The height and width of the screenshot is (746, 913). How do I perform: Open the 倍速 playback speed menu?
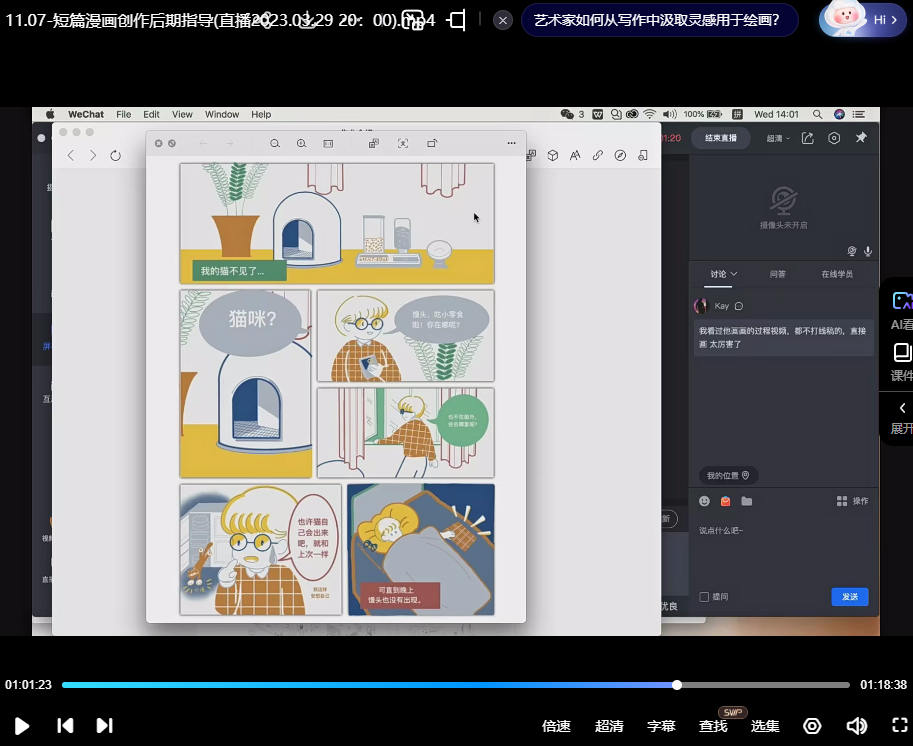pyautogui.click(x=556, y=726)
